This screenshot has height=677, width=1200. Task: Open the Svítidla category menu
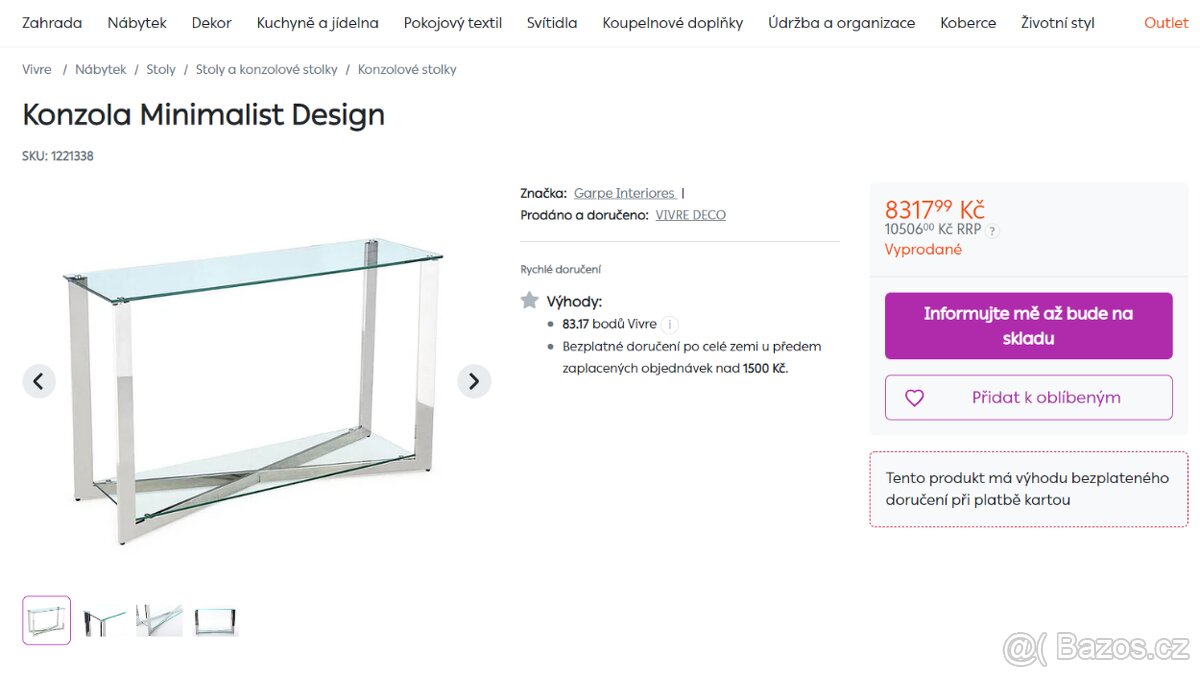click(552, 22)
